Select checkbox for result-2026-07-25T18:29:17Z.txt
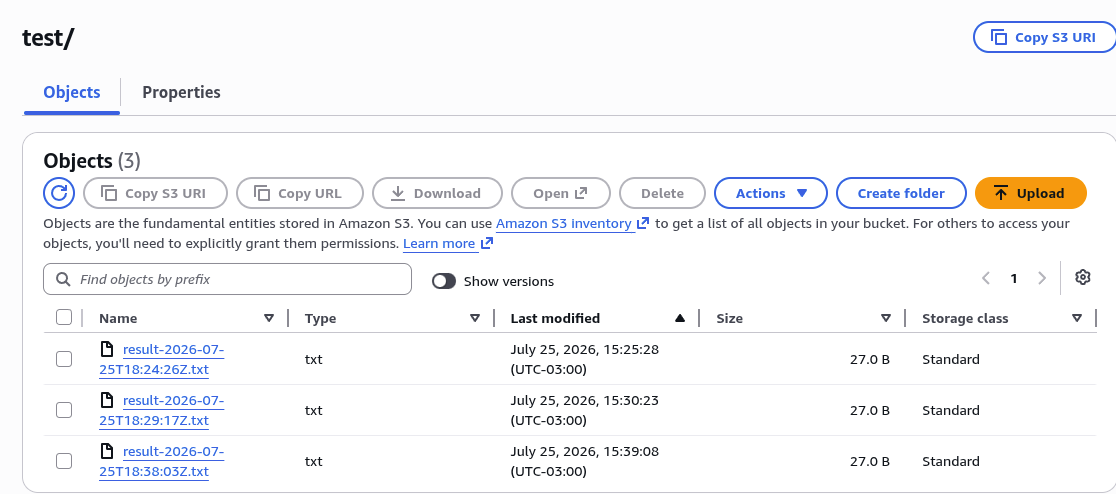The width and height of the screenshot is (1116, 494). point(64,410)
